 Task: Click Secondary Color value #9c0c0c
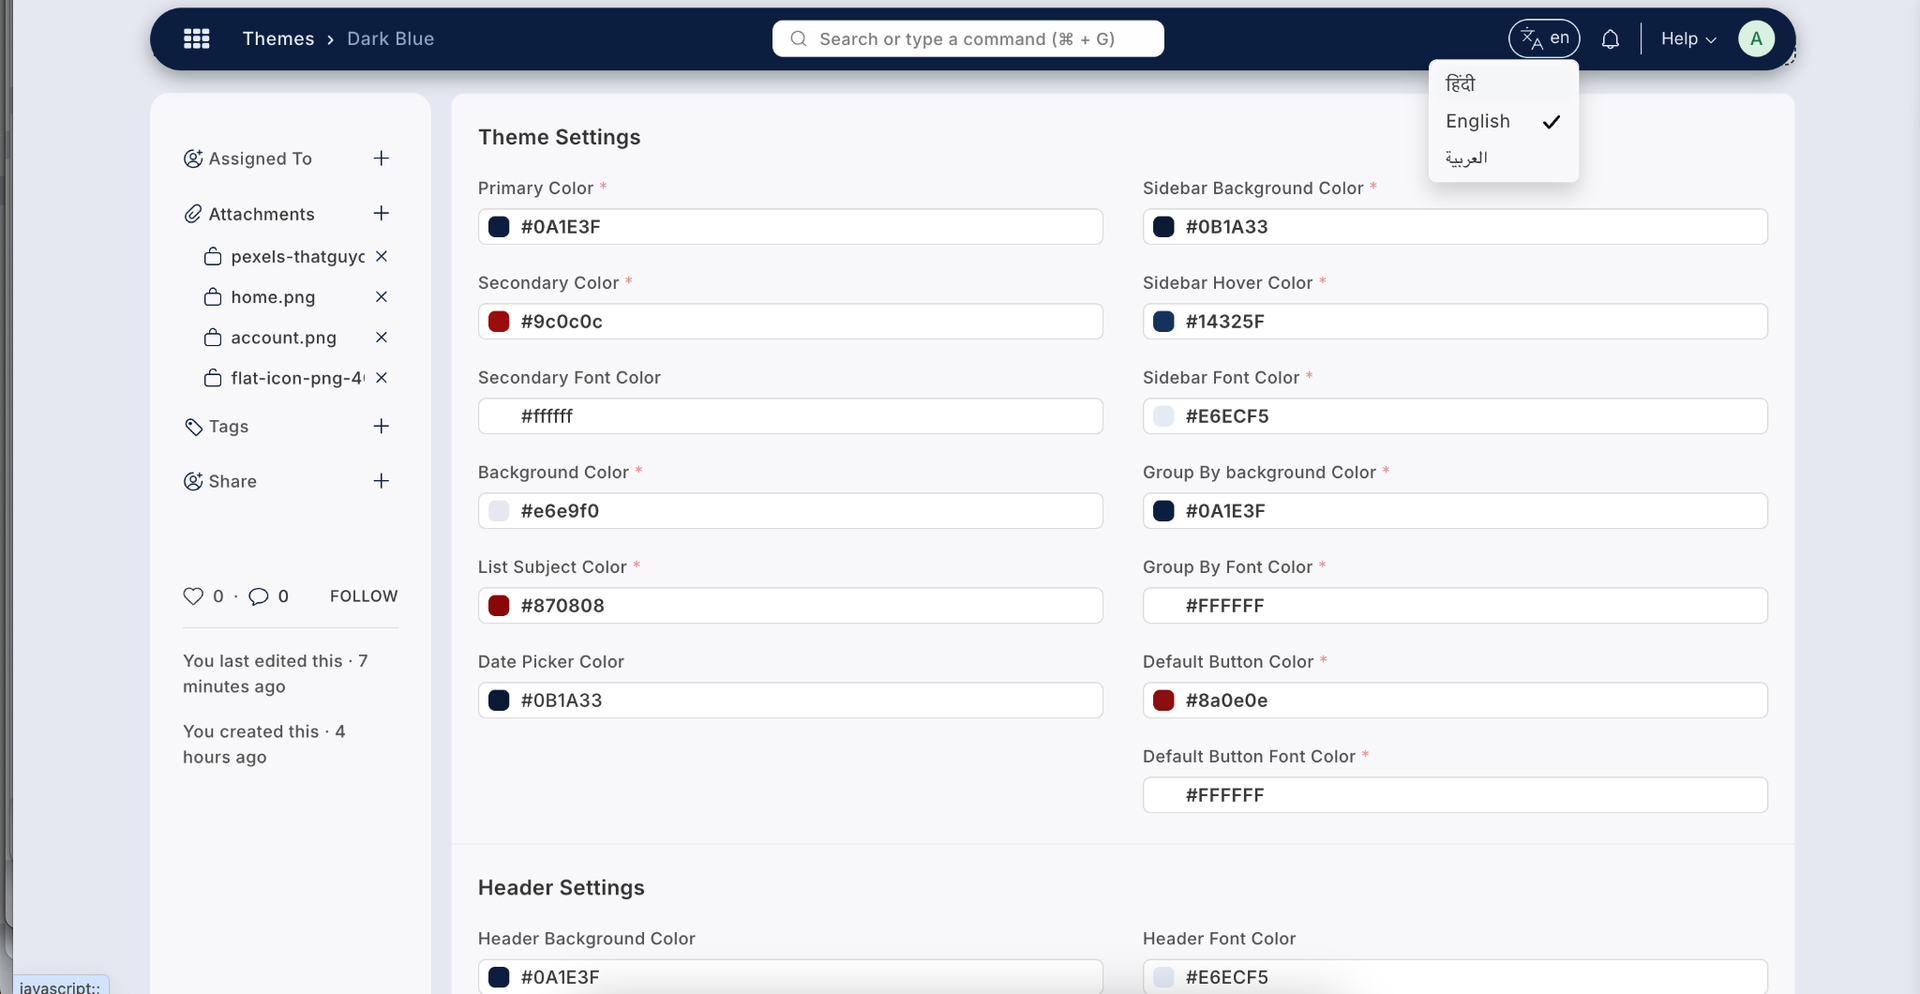coord(561,321)
